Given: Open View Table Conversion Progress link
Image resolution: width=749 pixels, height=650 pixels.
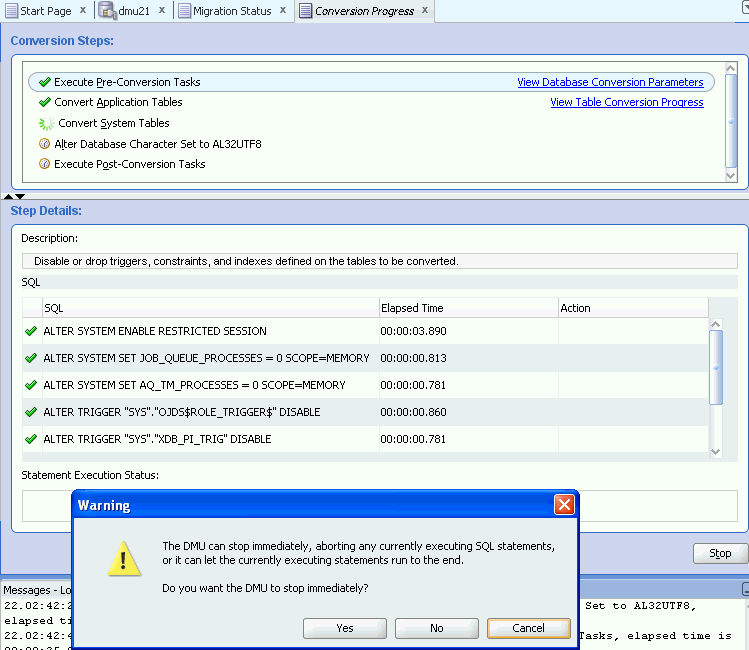Looking at the screenshot, I should (626, 102).
